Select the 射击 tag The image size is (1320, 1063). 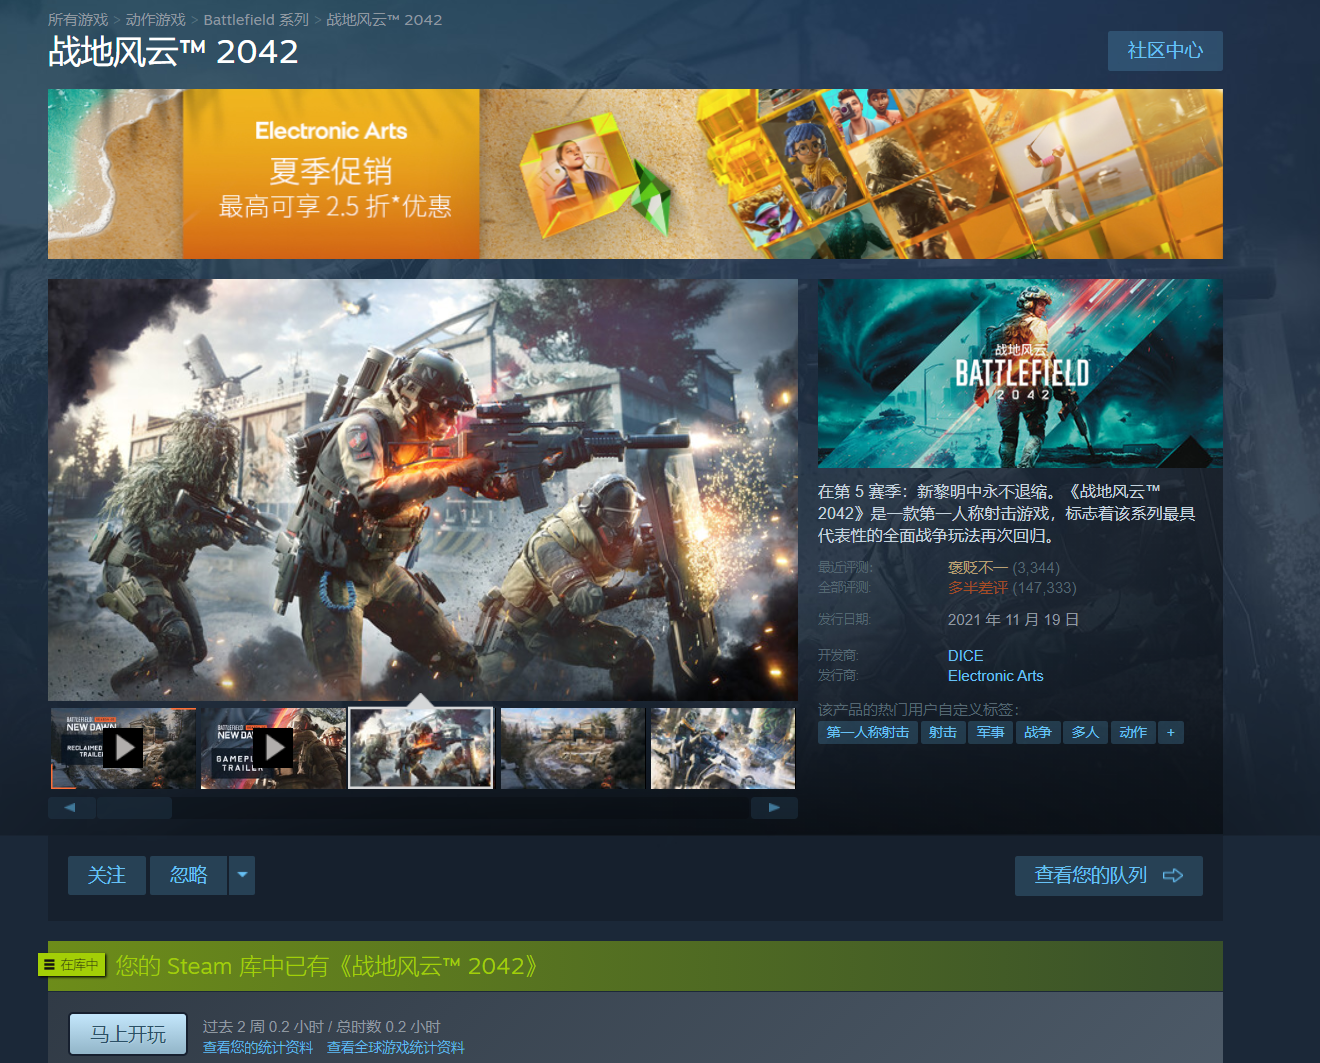943,733
